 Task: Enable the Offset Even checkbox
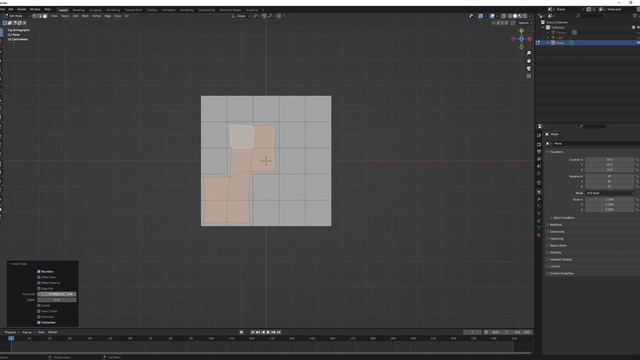39,277
